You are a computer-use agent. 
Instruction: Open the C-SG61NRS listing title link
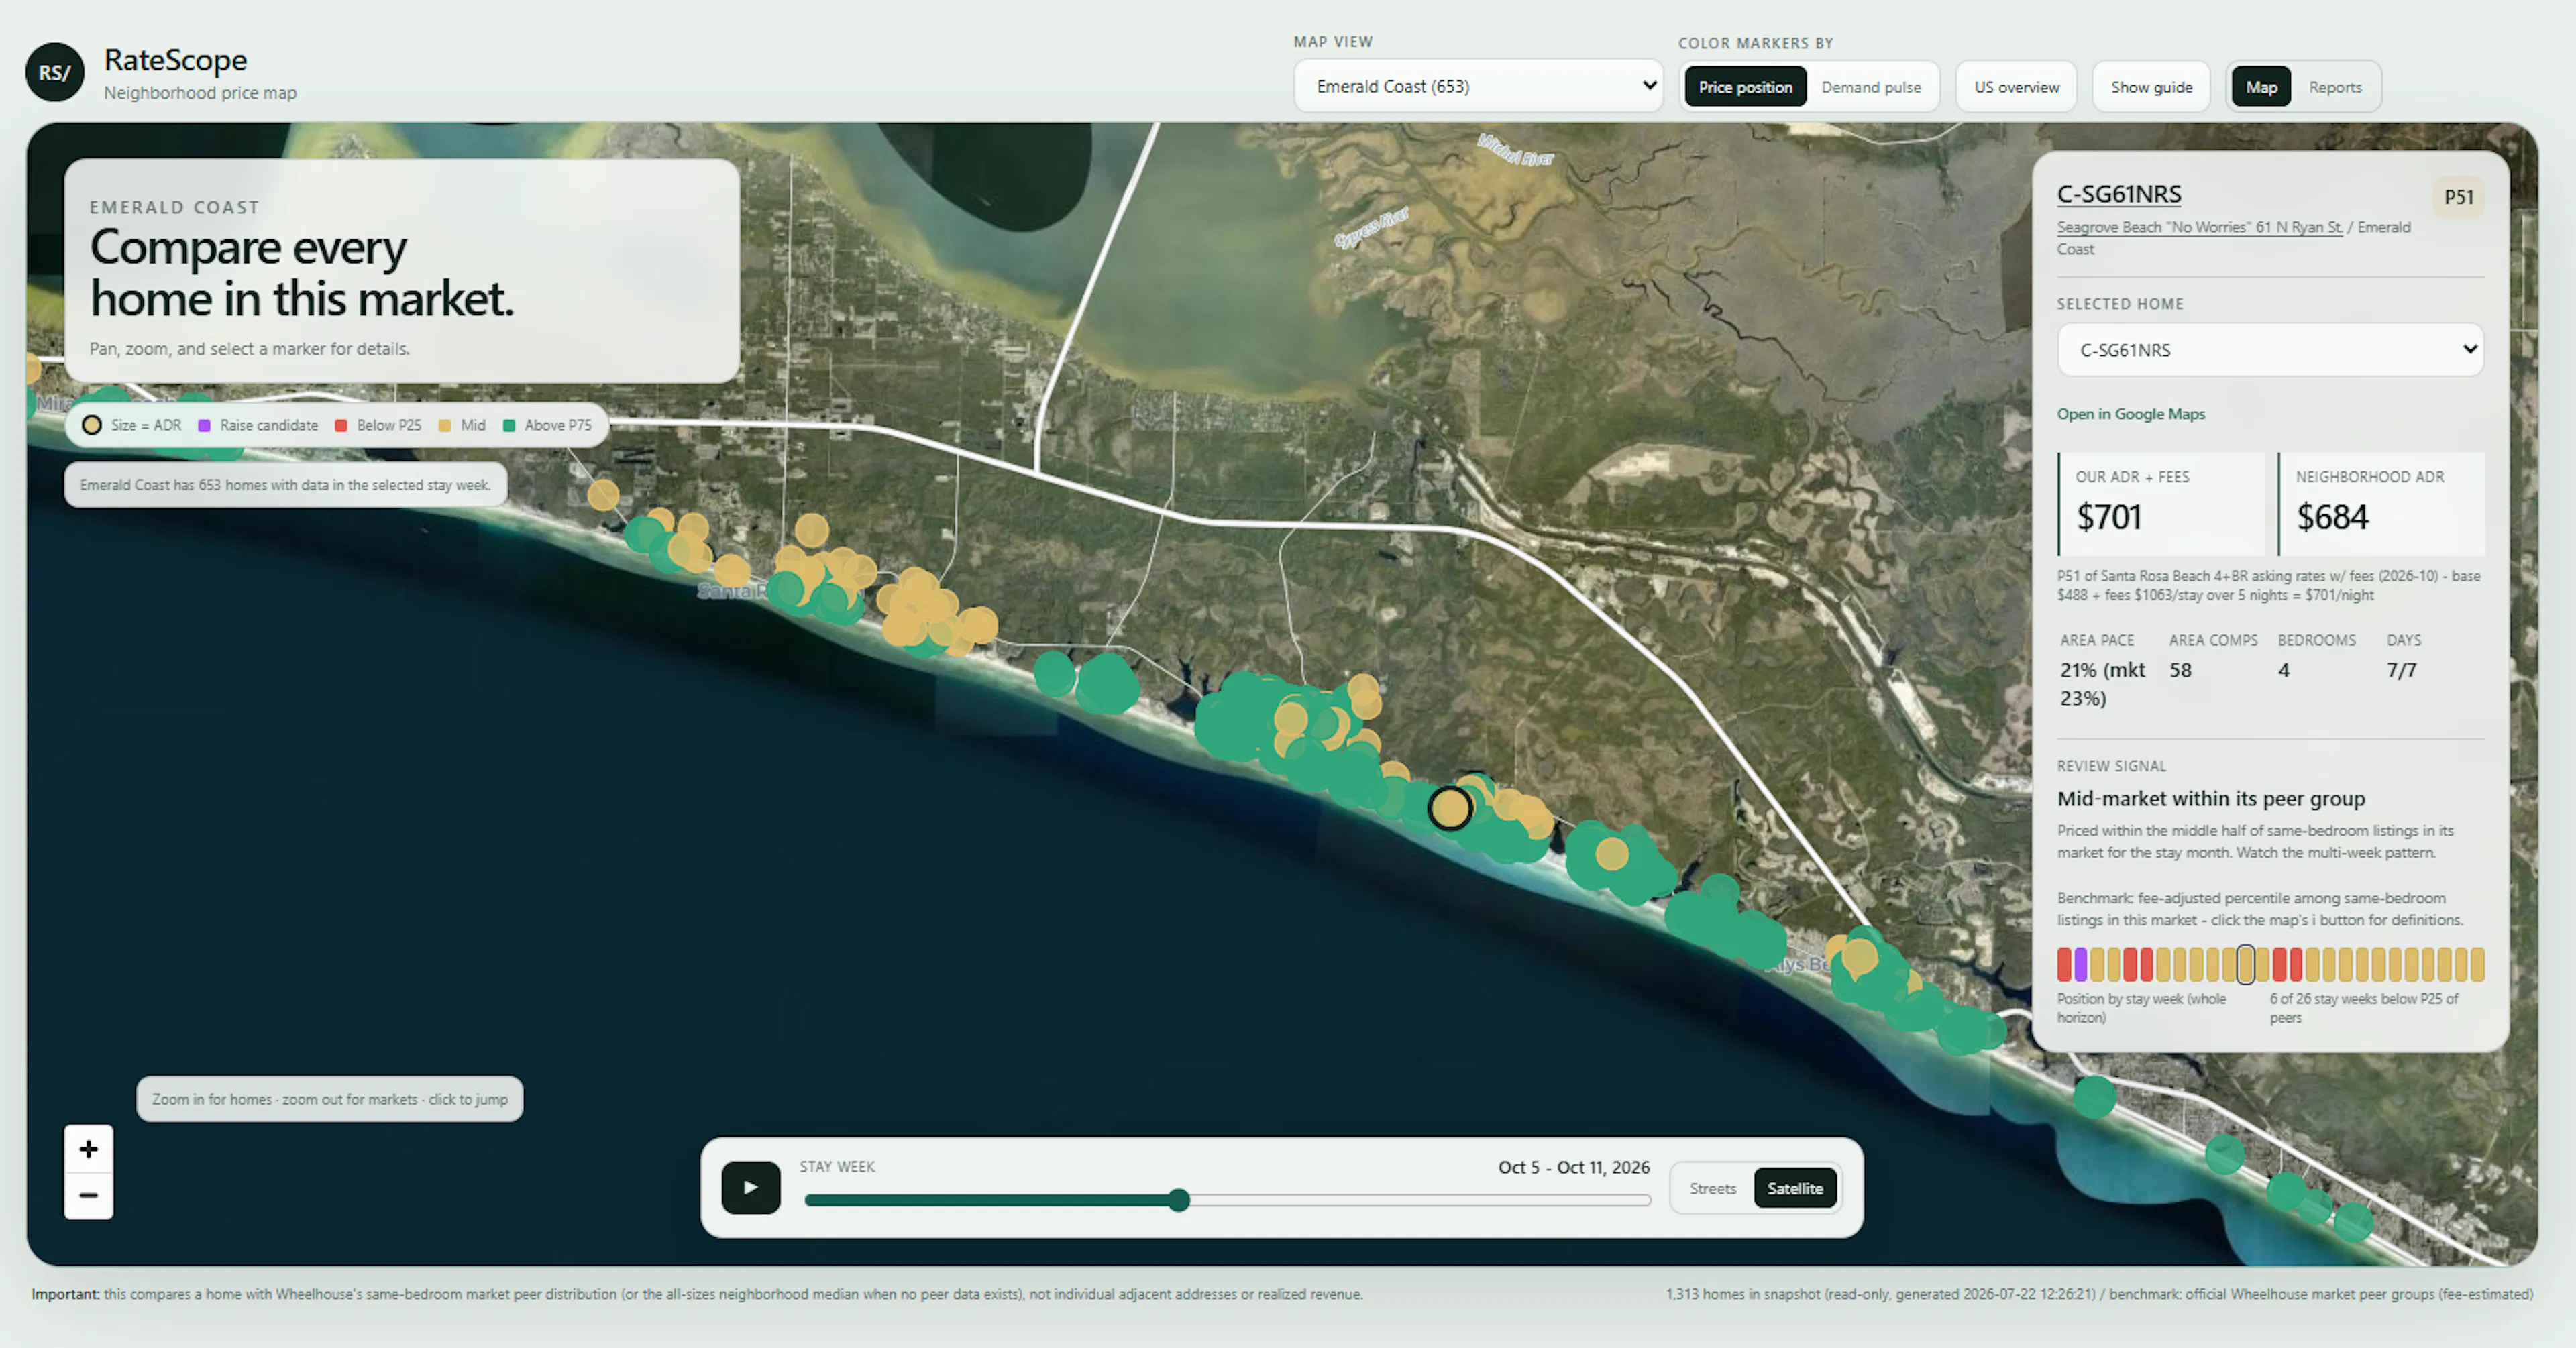(2118, 194)
